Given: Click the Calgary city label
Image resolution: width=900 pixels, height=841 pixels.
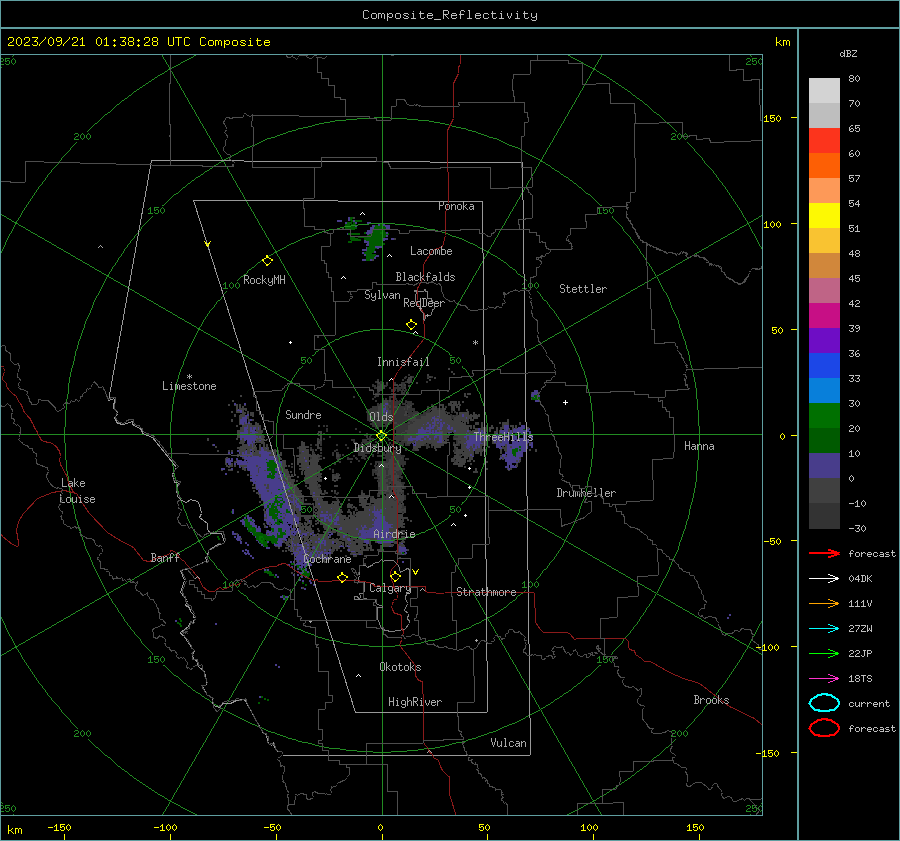Looking at the screenshot, I should pos(390,588).
